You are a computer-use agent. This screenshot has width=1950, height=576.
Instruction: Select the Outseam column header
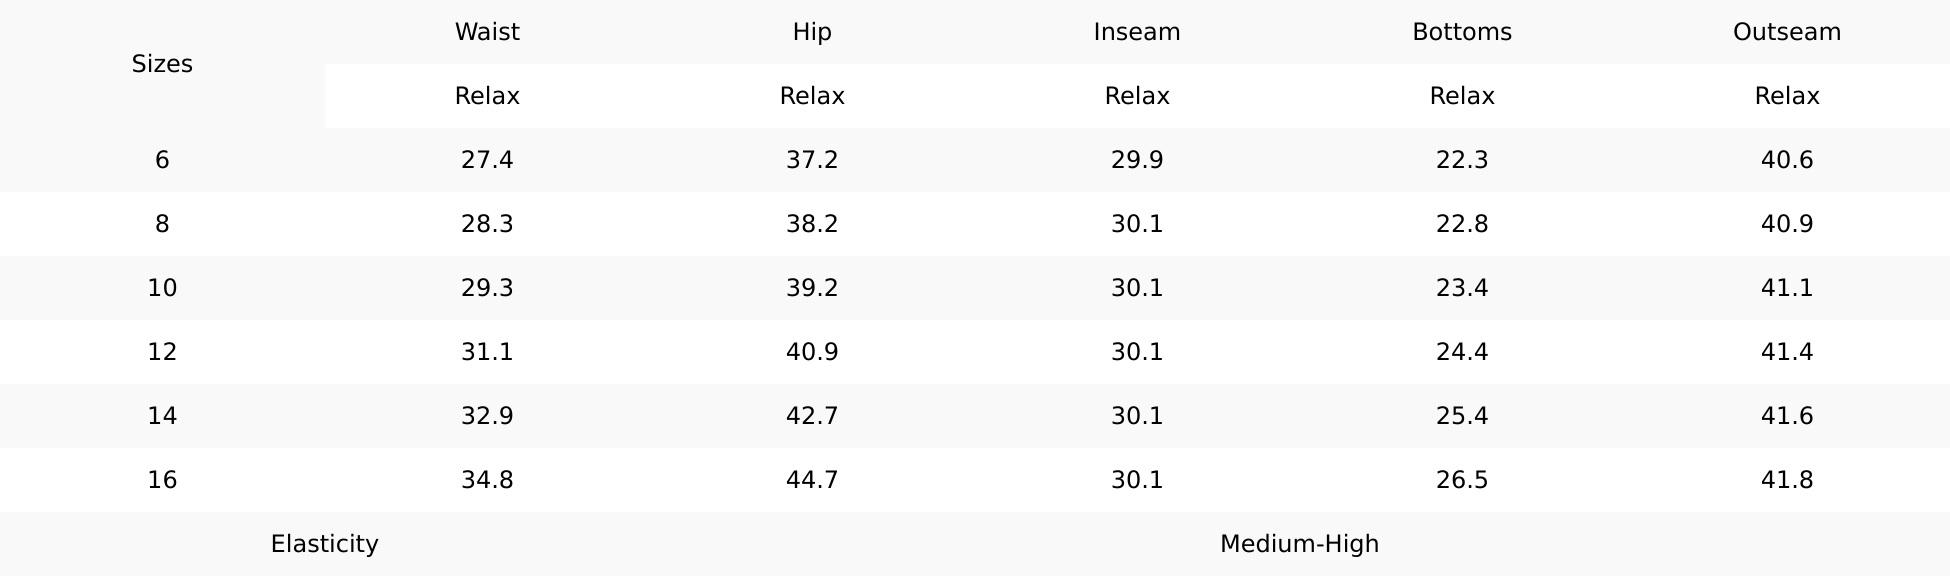(x=1787, y=32)
